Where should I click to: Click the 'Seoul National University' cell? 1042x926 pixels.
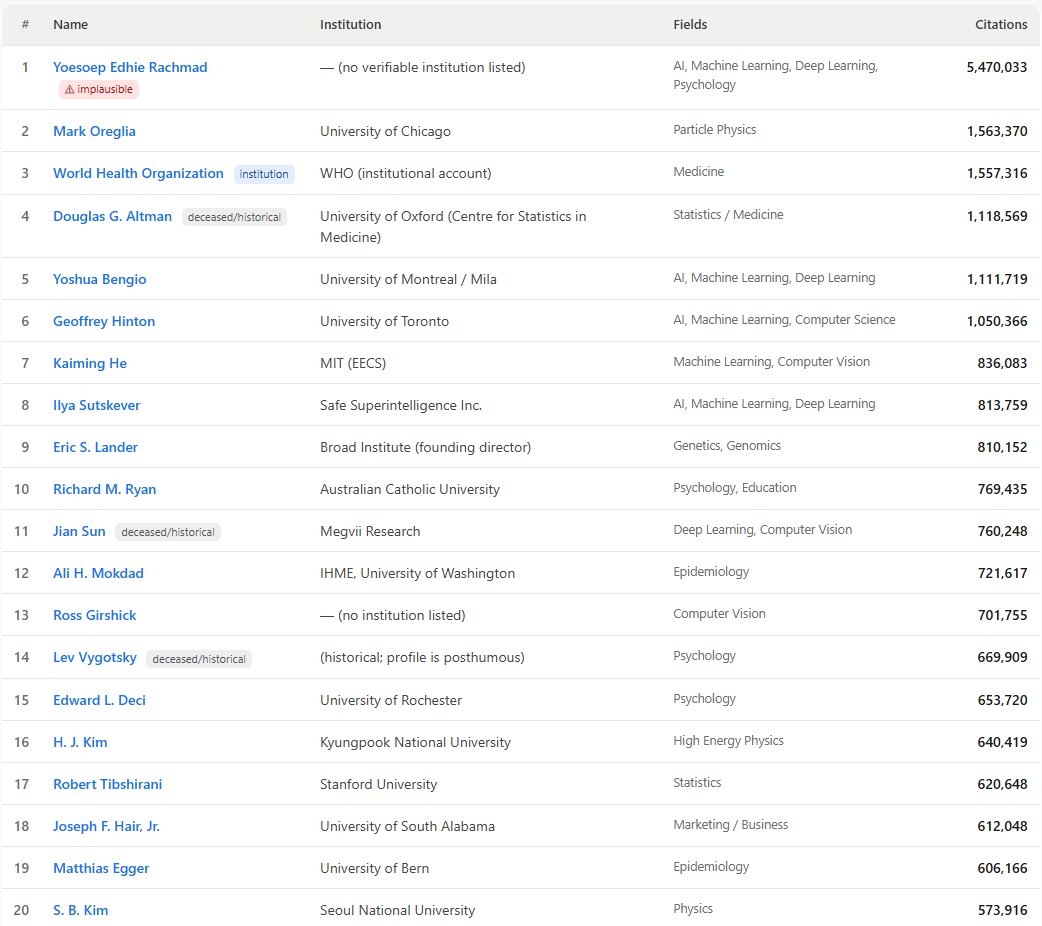tap(397, 910)
